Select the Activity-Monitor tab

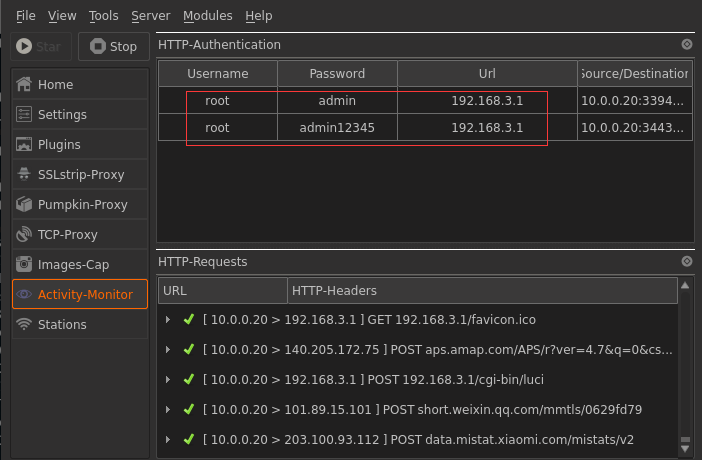[x=80, y=295]
